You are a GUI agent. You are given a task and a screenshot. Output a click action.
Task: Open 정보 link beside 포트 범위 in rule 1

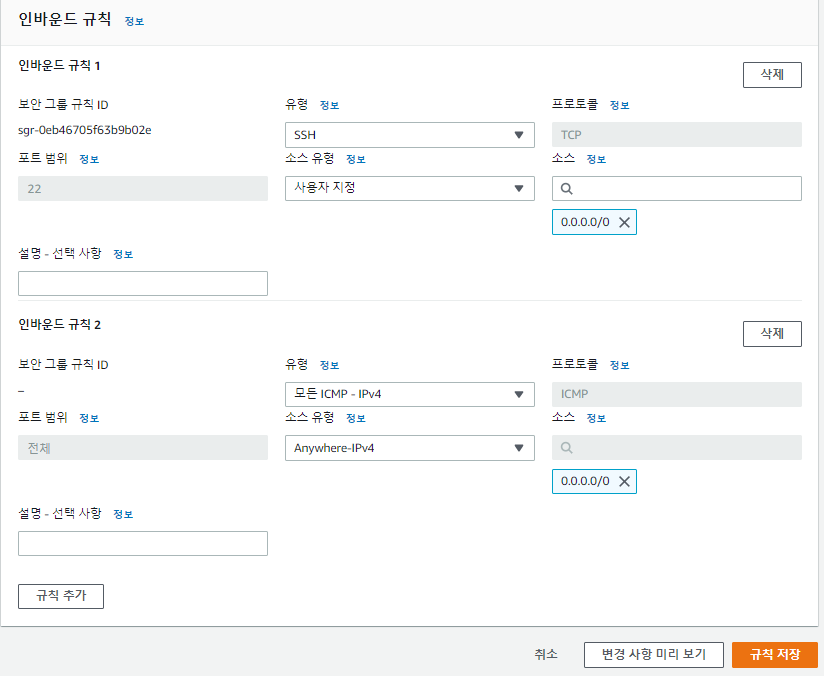pos(89,159)
